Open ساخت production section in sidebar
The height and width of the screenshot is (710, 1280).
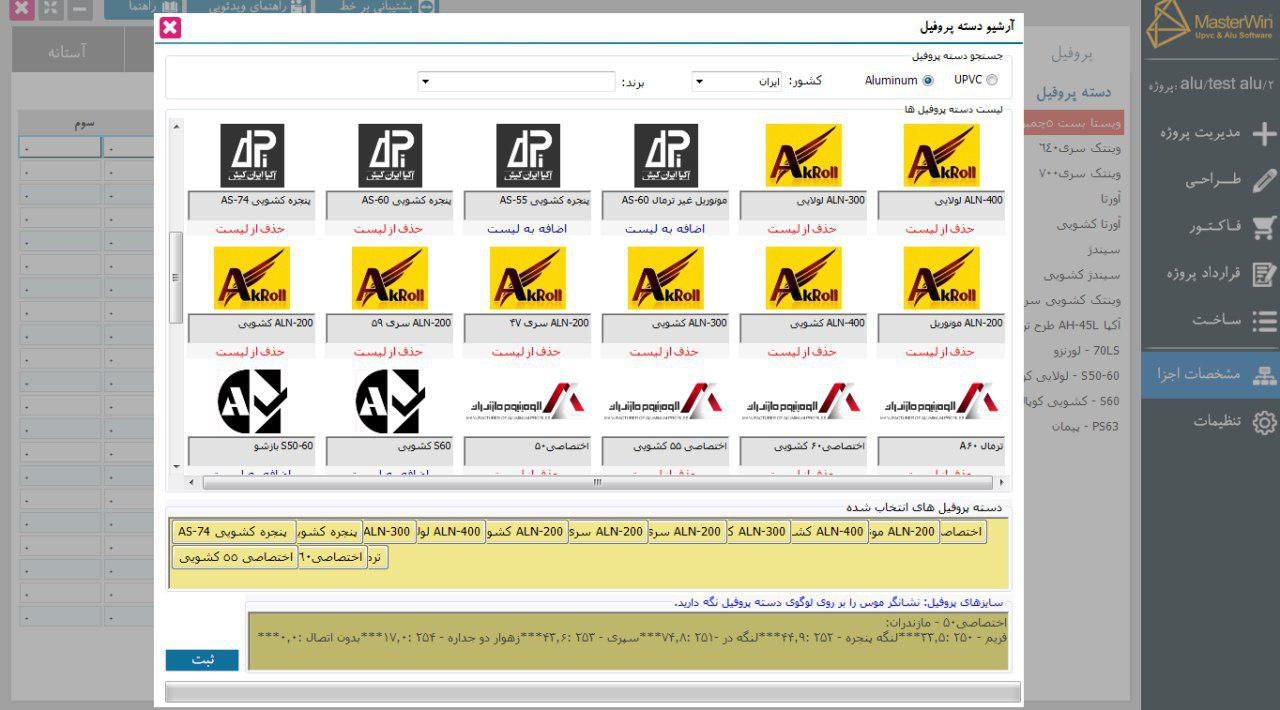1234,321
